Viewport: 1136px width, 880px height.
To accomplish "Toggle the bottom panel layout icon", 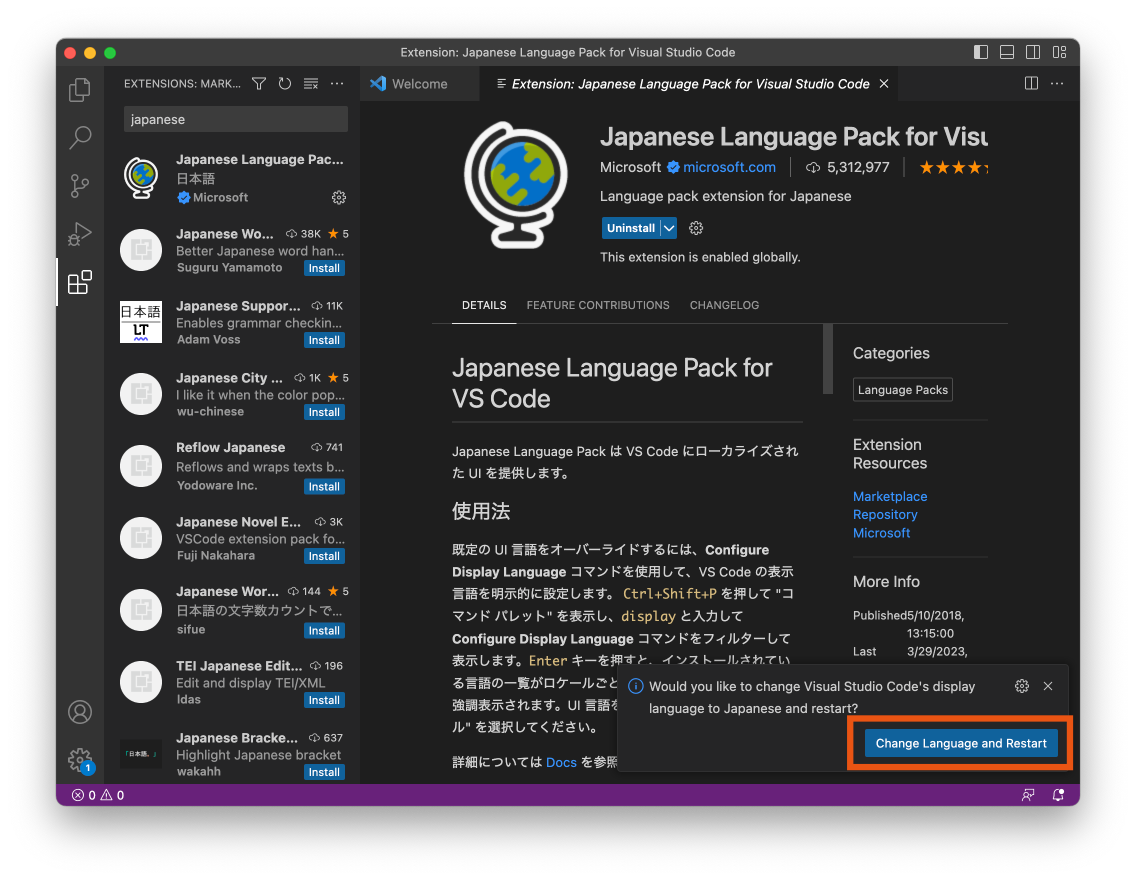I will coord(1007,52).
